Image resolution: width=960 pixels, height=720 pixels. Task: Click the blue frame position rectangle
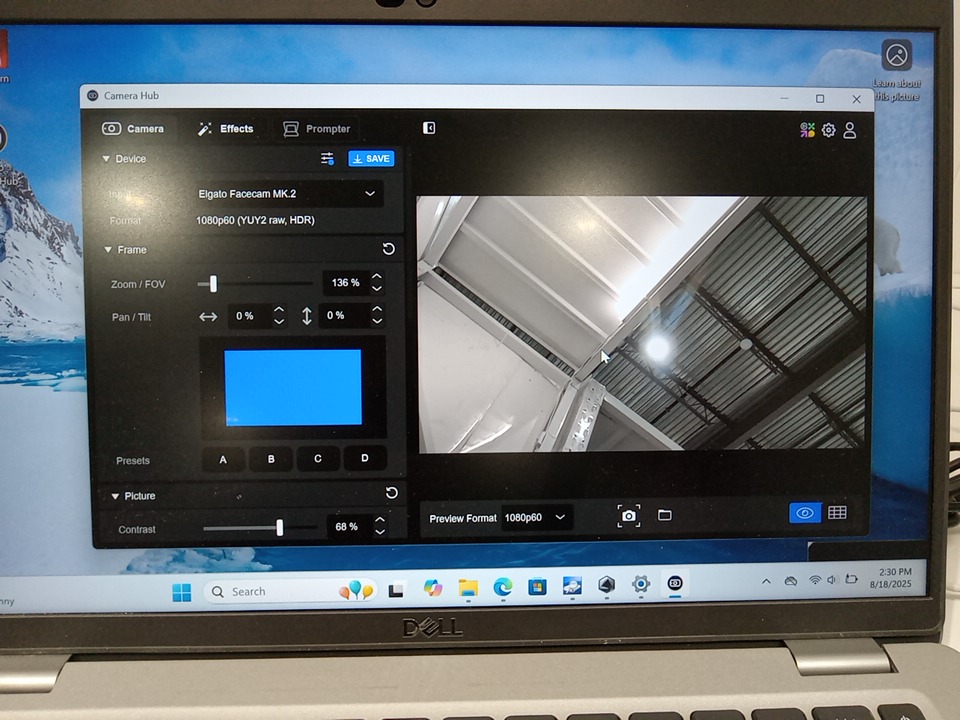click(x=293, y=388)
